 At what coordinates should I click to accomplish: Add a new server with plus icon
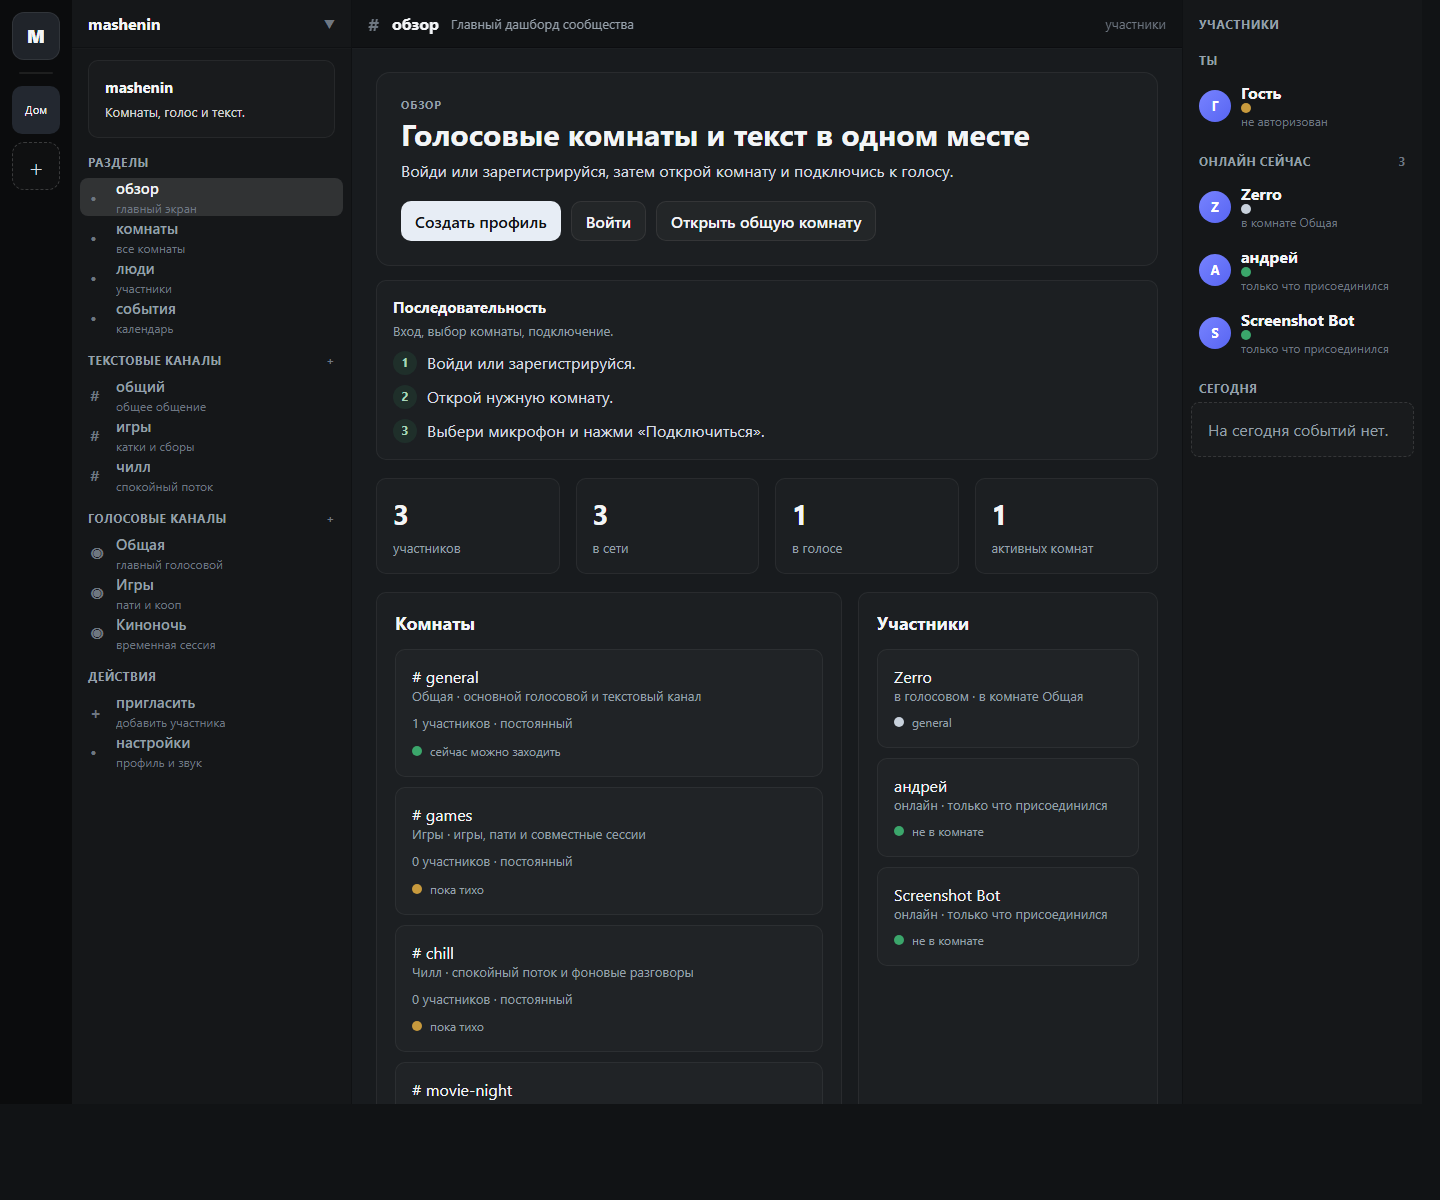(36, 166)
